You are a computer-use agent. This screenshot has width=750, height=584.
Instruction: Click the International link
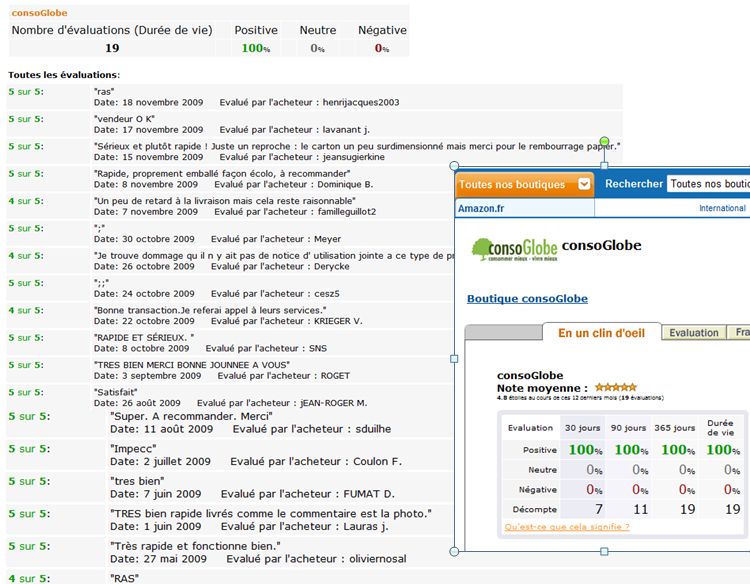click(x=722, y=208)
